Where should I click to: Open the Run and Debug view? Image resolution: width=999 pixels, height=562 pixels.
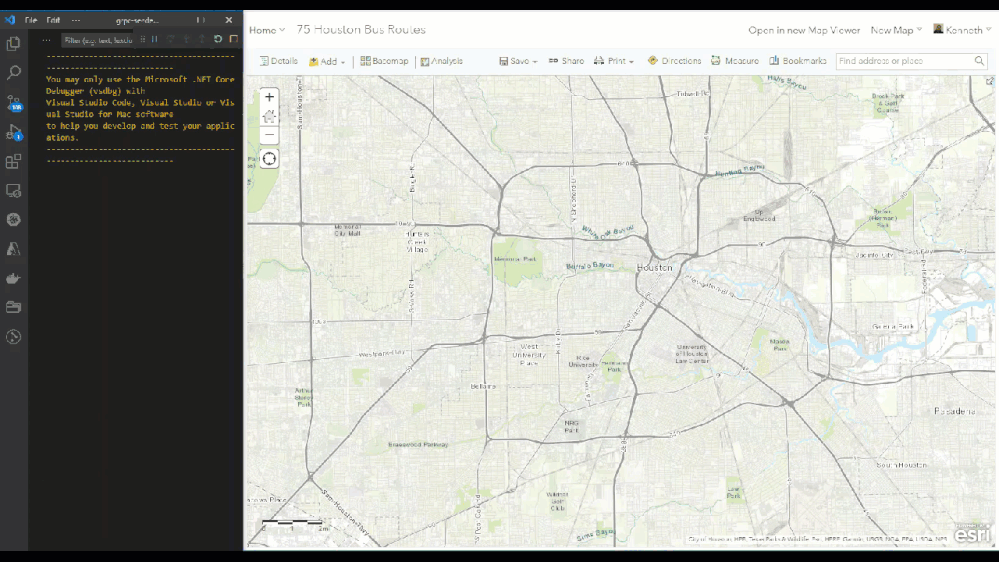click(x=14, y=132)
